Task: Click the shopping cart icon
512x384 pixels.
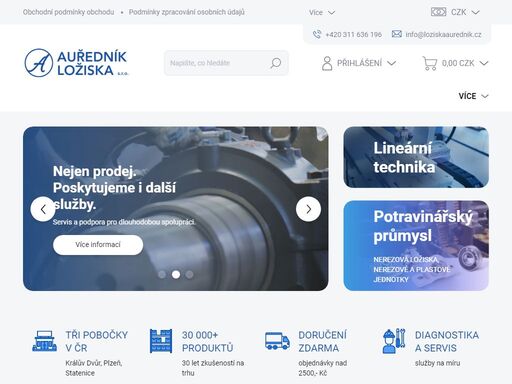Action: (x=430, y=63)
